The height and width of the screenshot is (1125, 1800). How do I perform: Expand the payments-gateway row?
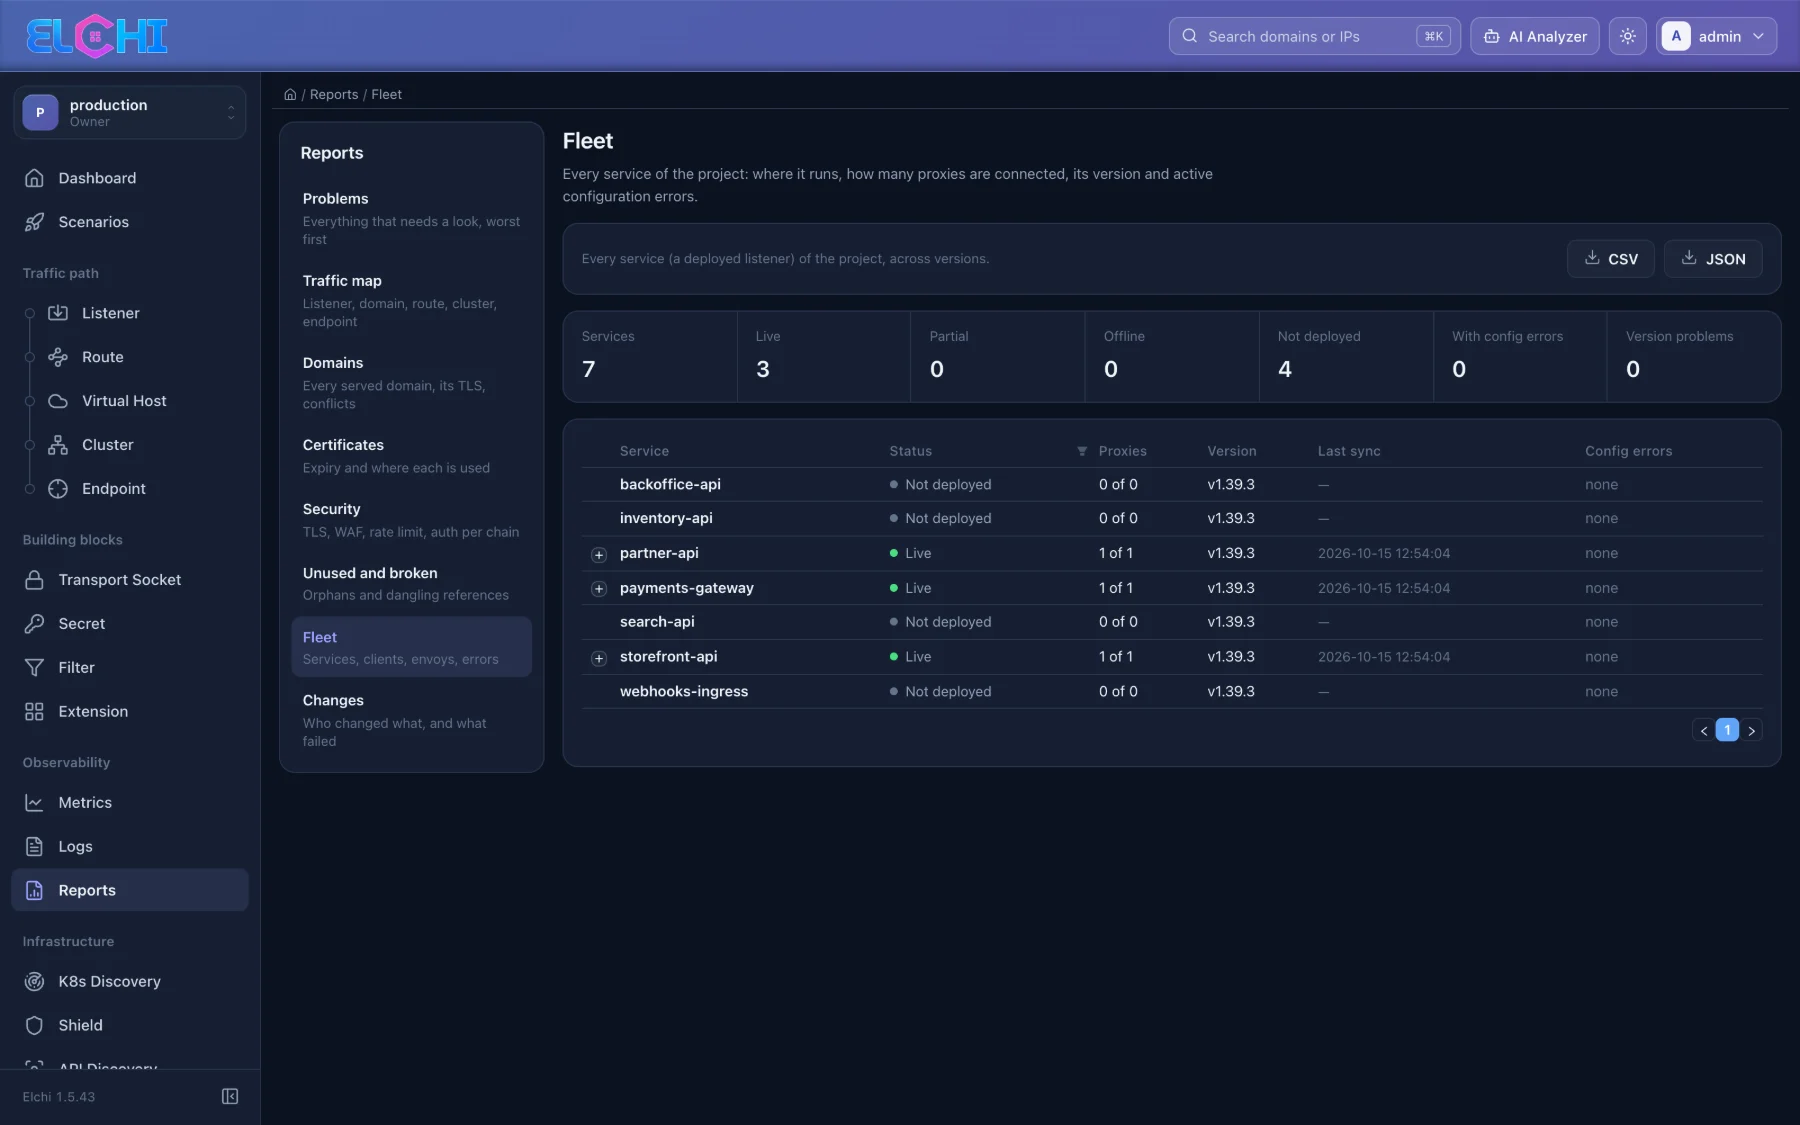click(x=599, y=589)
